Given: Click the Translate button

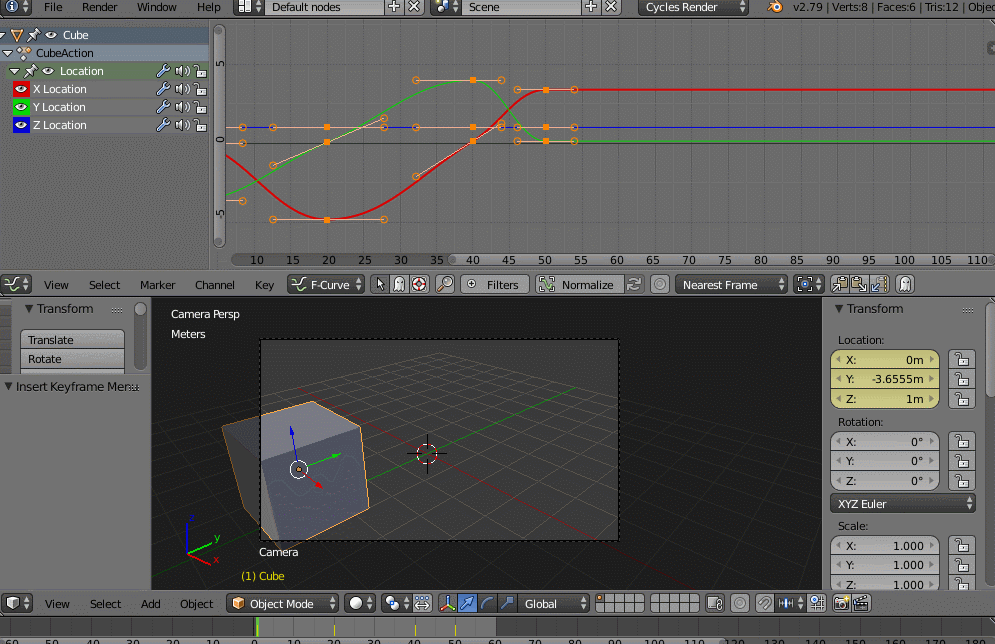Looking at the screenshot, I should (x=72, y=340).
